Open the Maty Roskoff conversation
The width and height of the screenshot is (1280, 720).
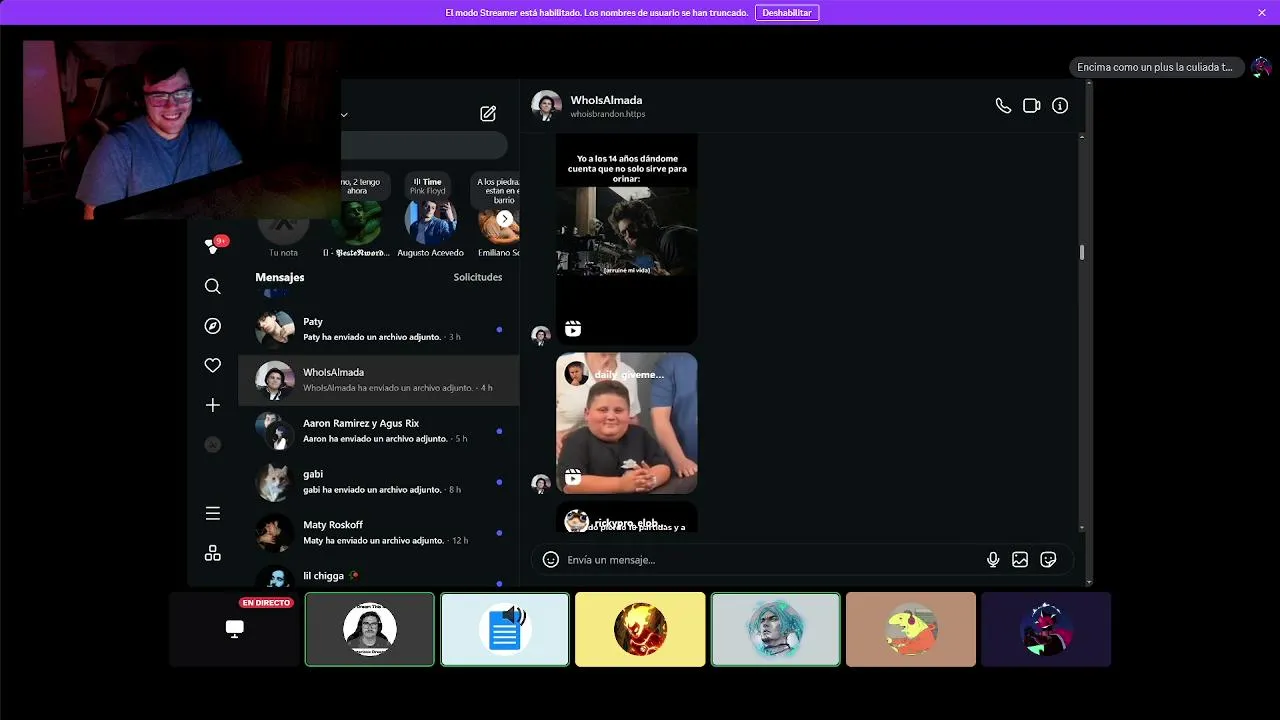[379, 532]
